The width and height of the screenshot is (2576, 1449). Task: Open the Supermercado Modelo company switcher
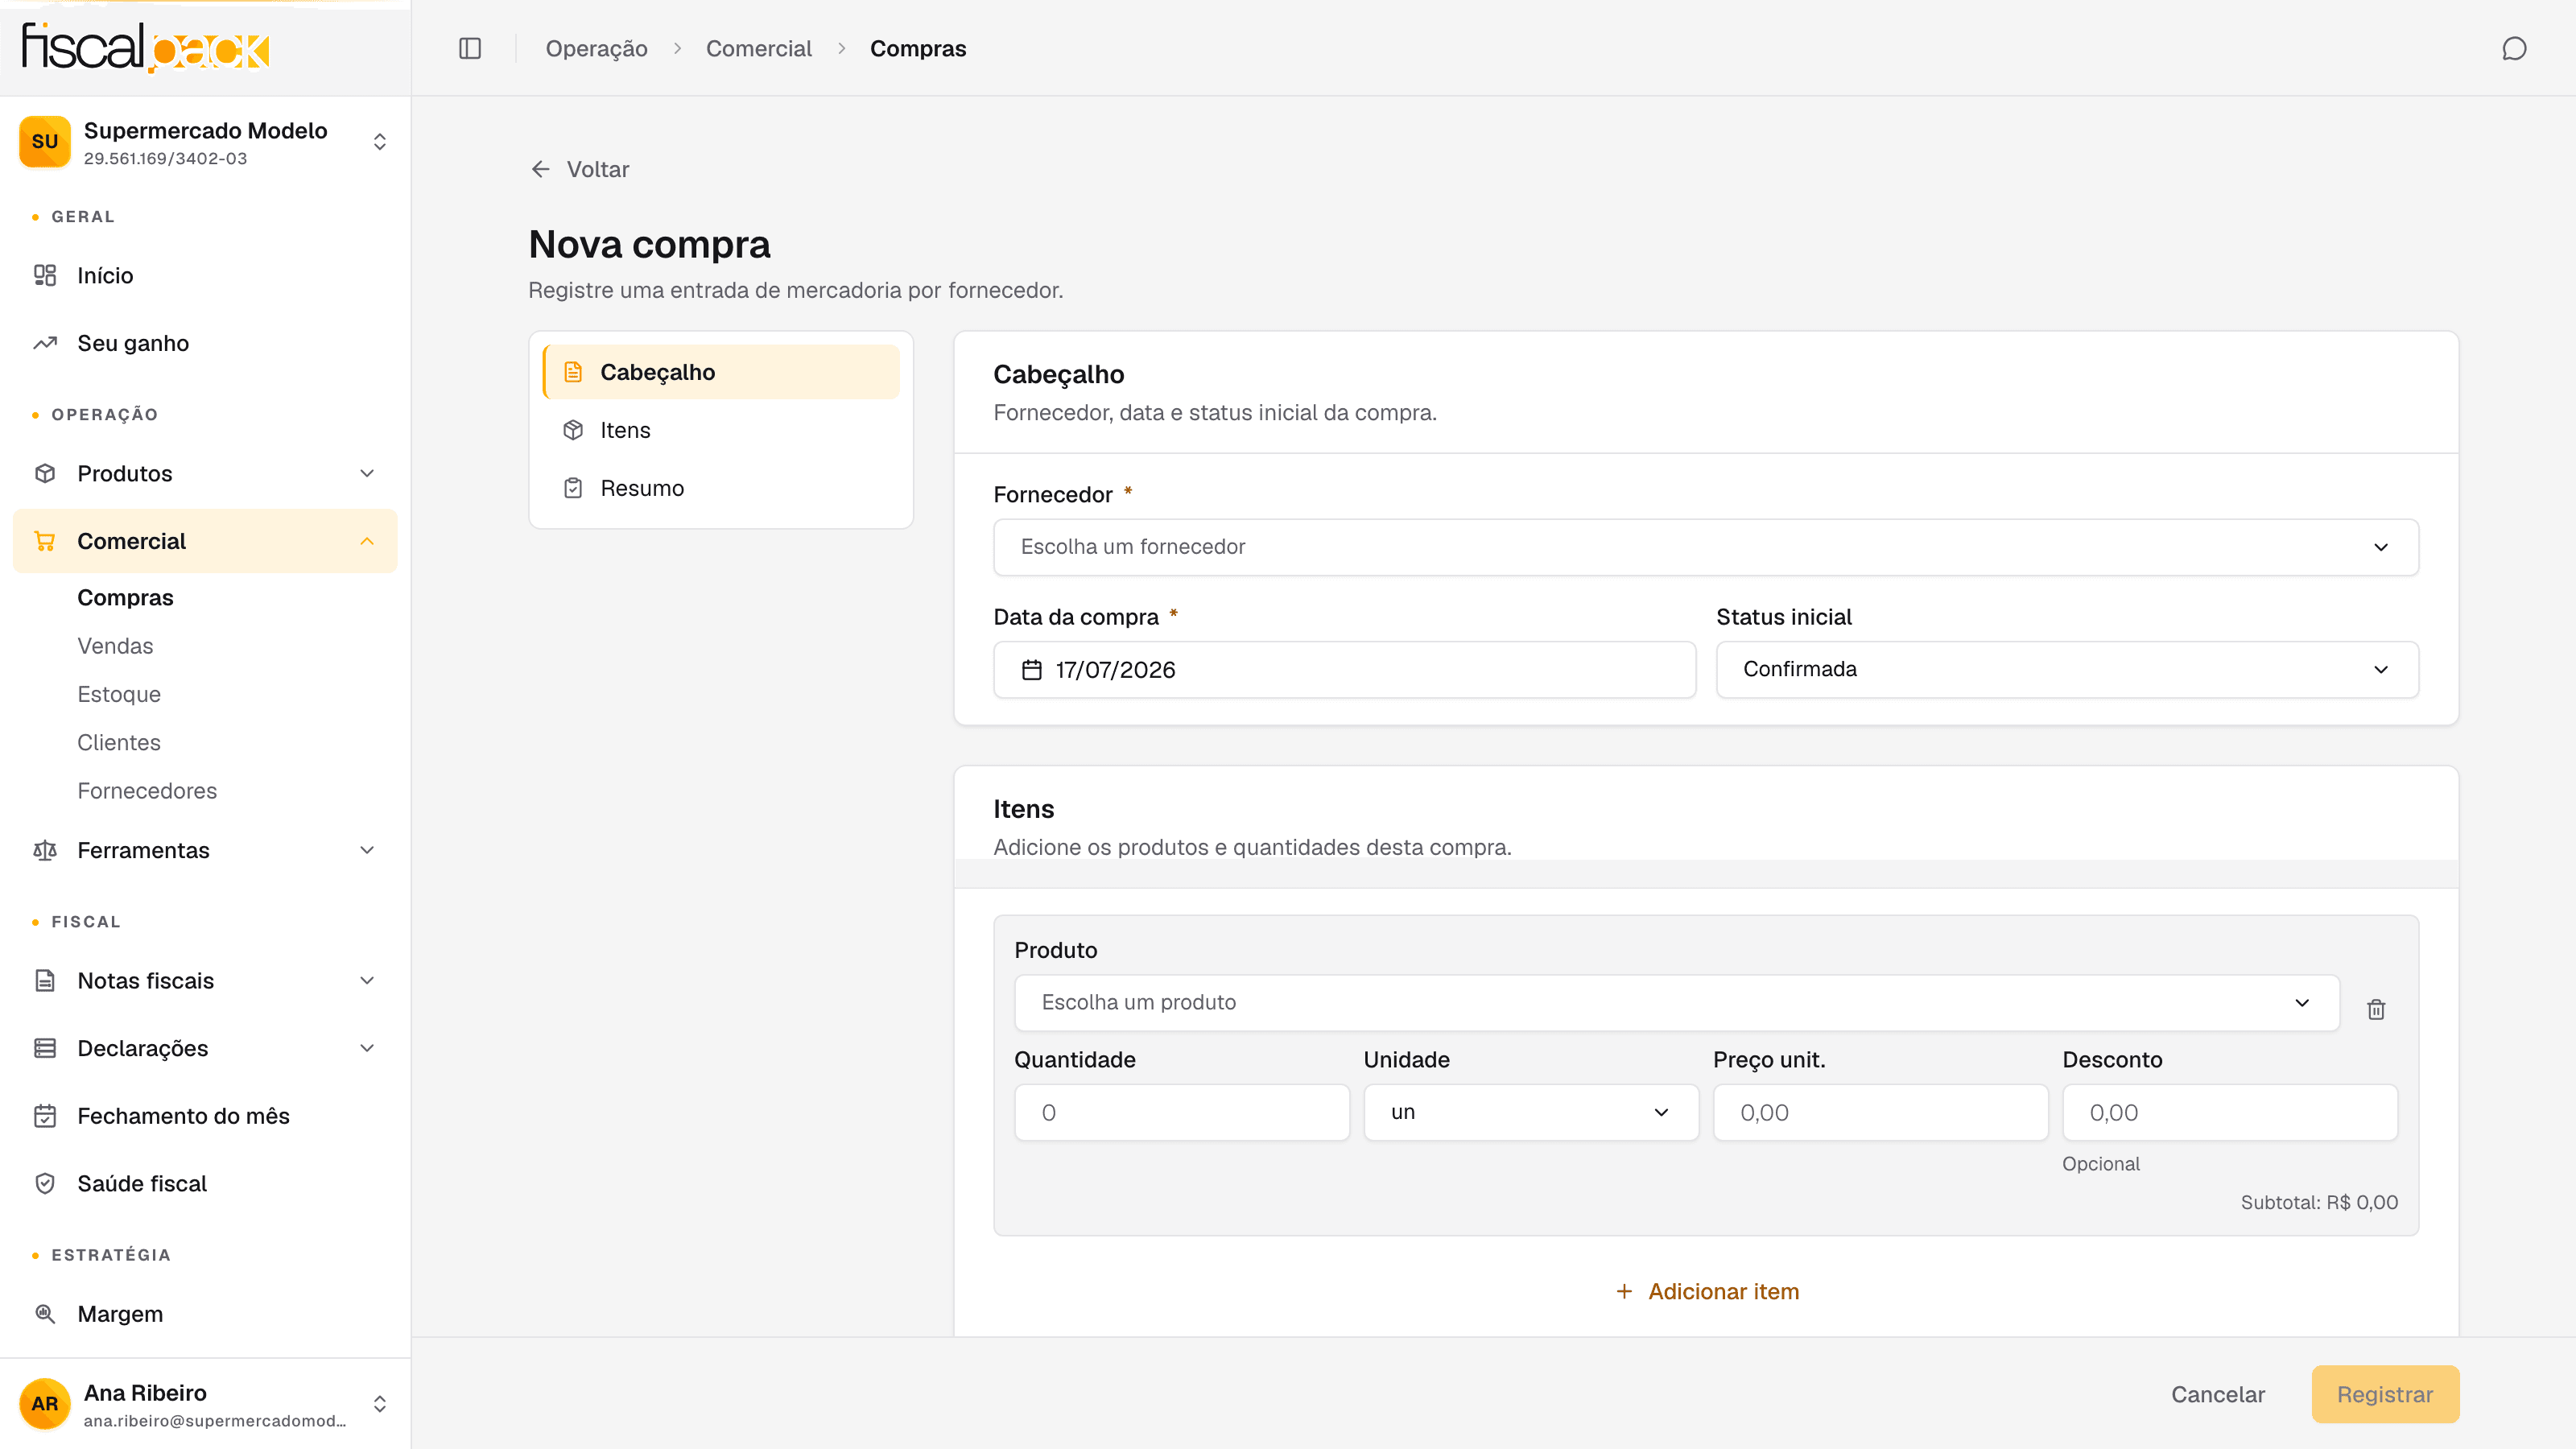point(205,142)
